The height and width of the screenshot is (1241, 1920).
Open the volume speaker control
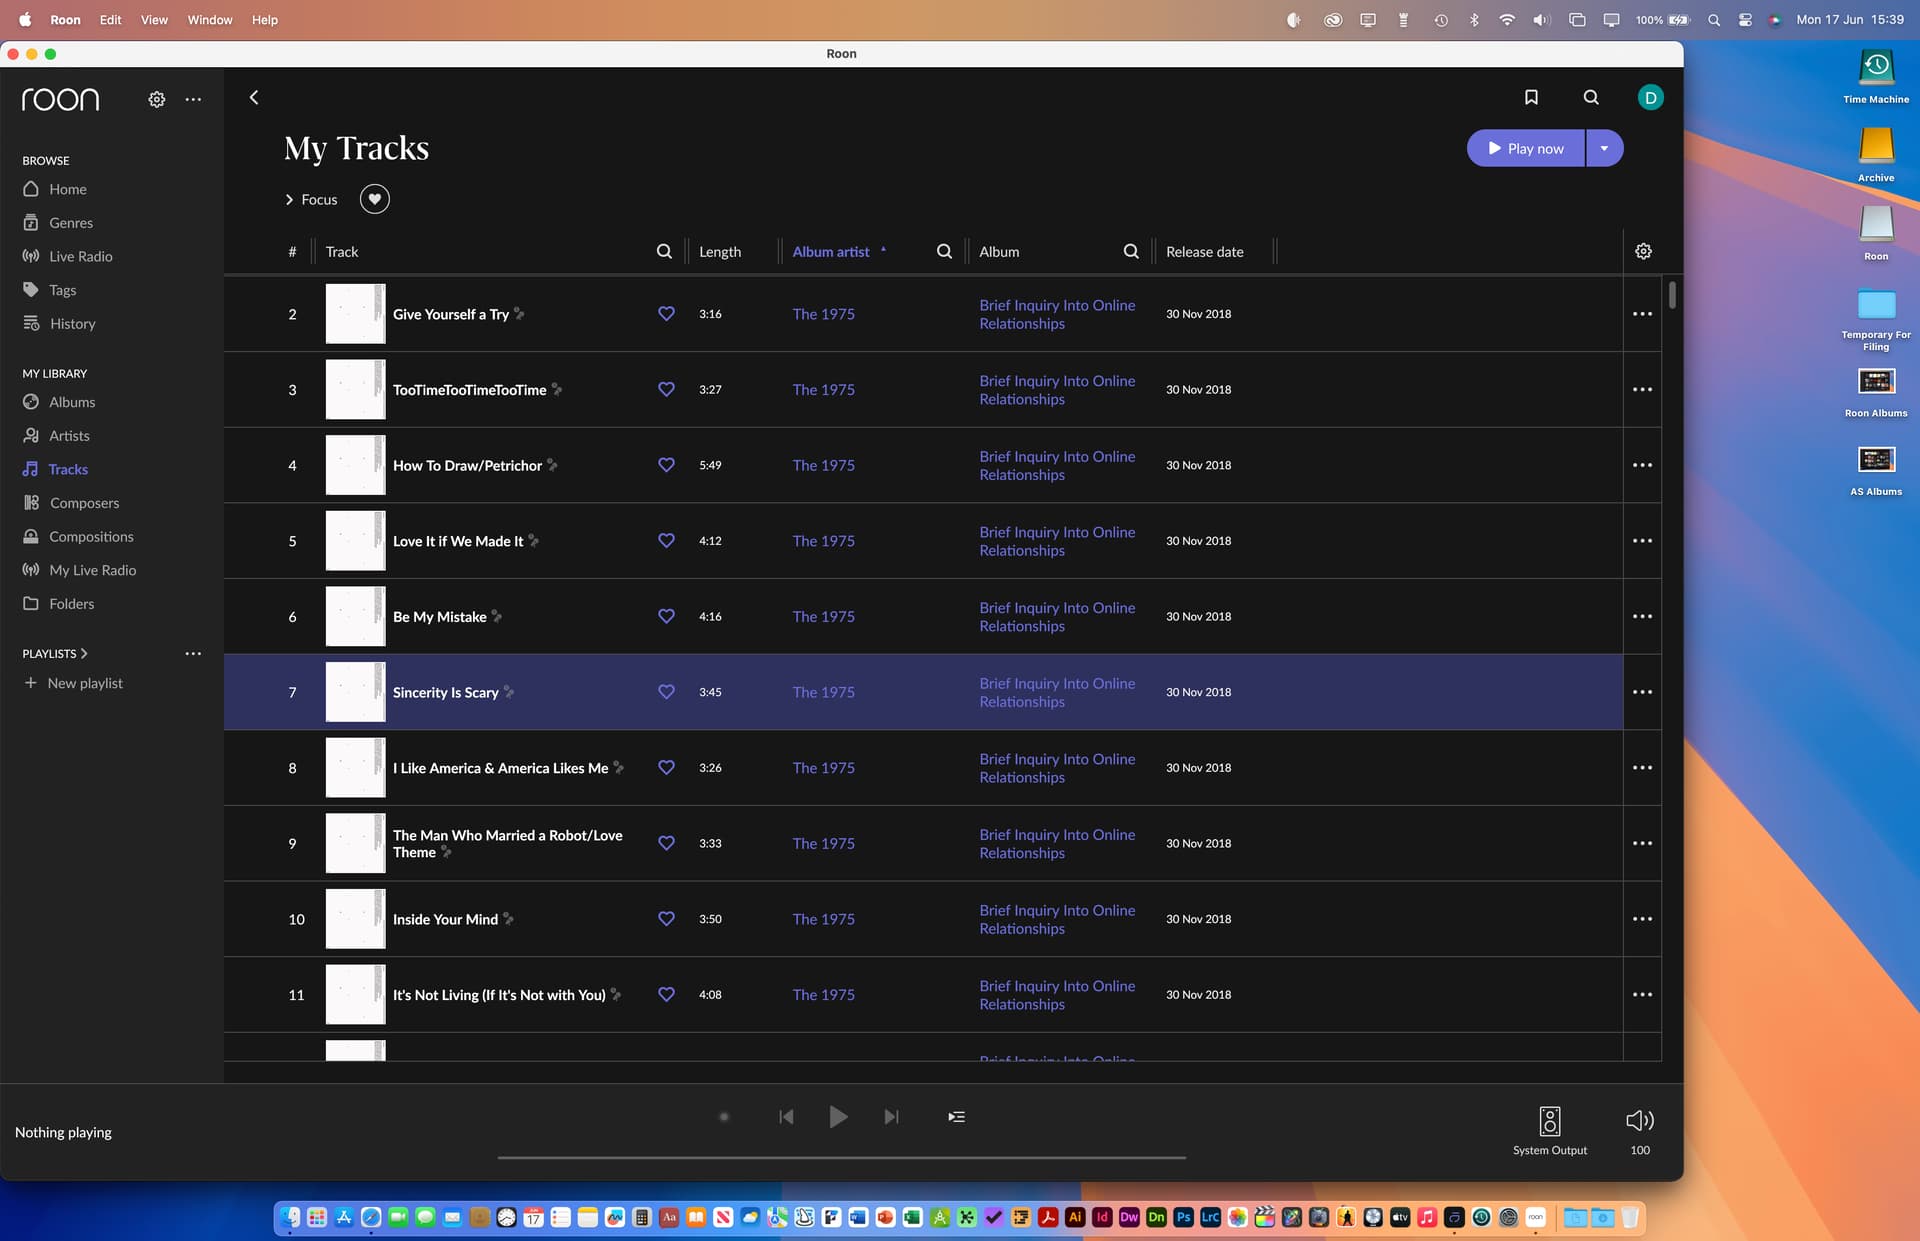(x=1640, y=1120)
